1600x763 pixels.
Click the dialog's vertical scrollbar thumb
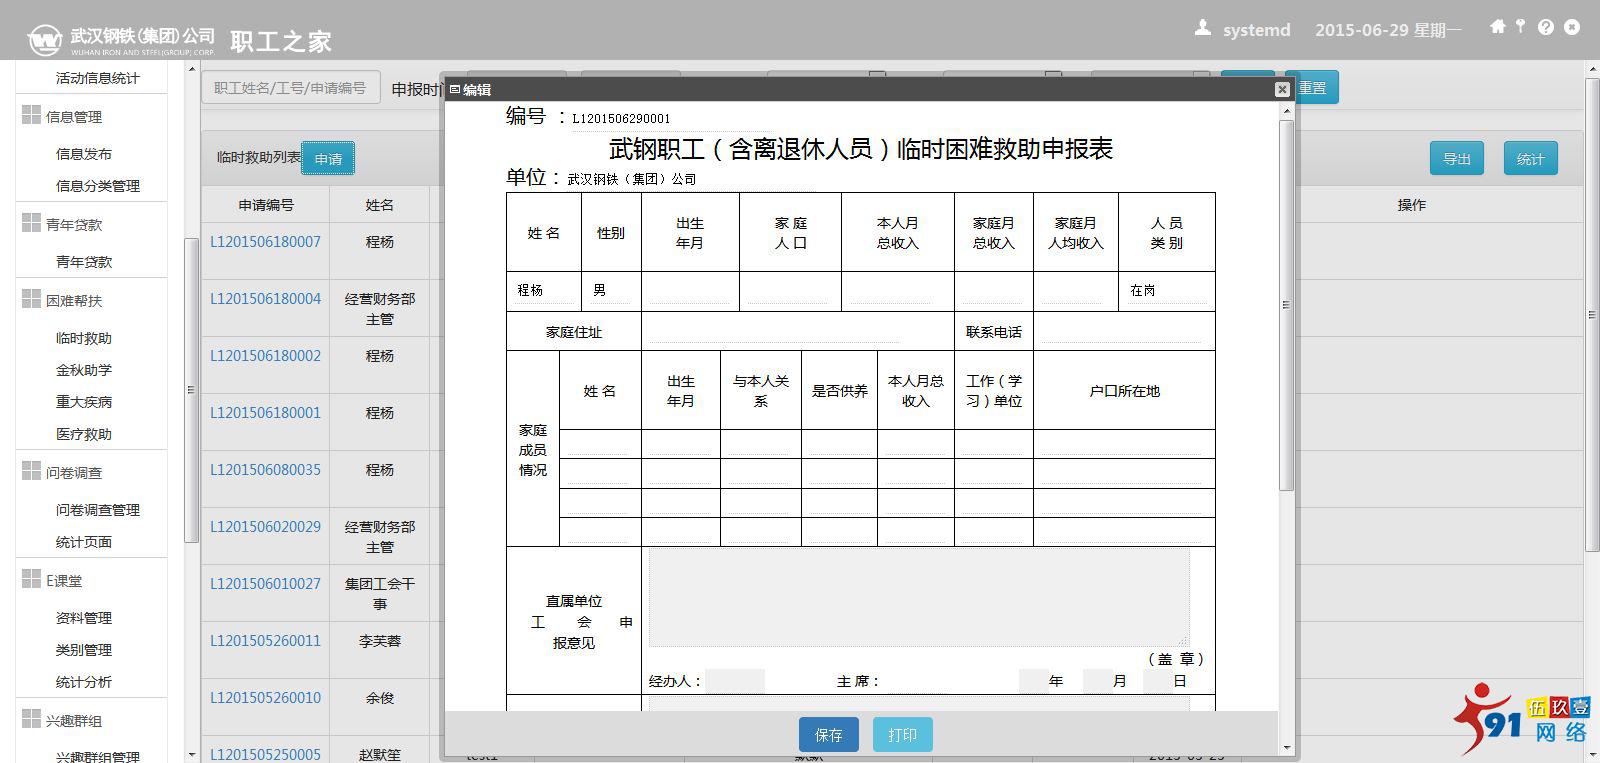click(1287, 304)
